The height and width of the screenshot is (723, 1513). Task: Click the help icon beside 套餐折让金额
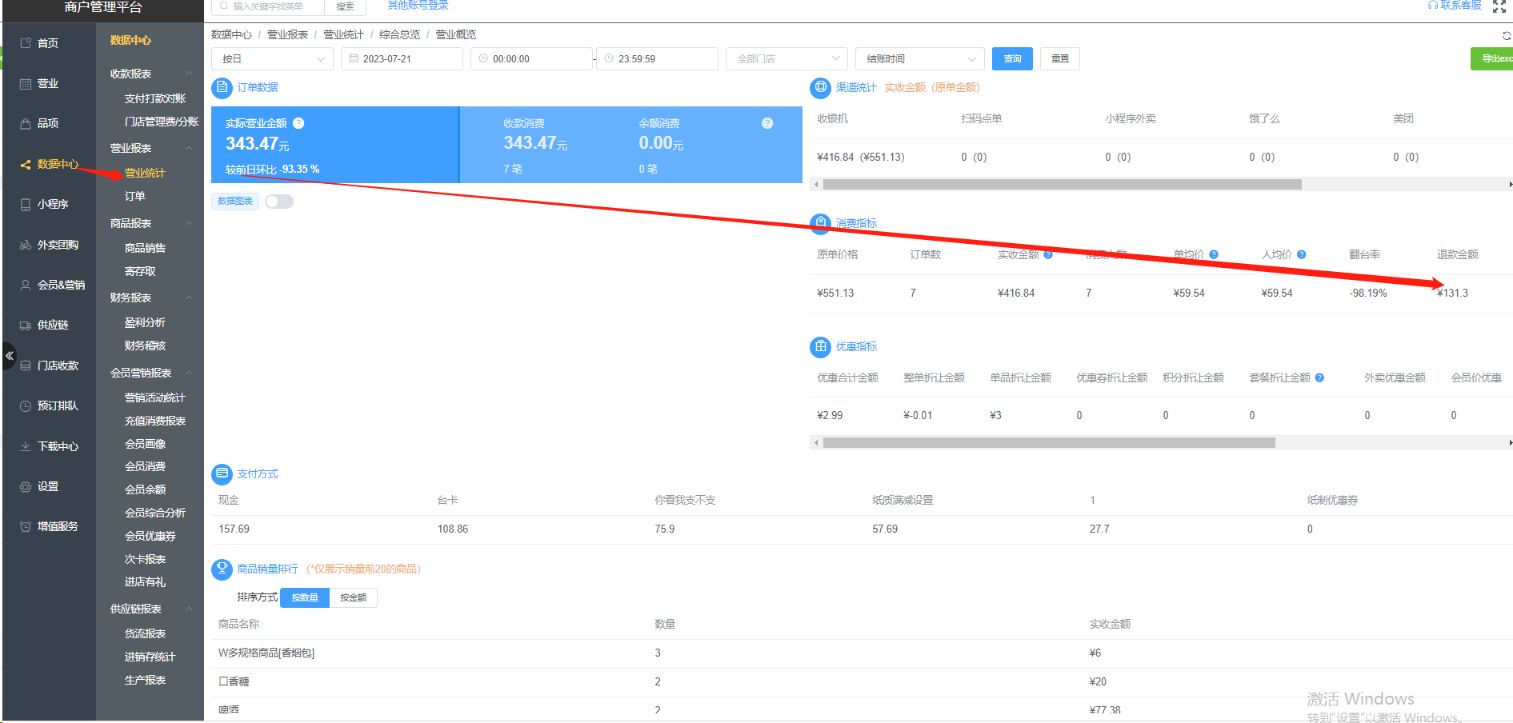[x=1320, y=378]
